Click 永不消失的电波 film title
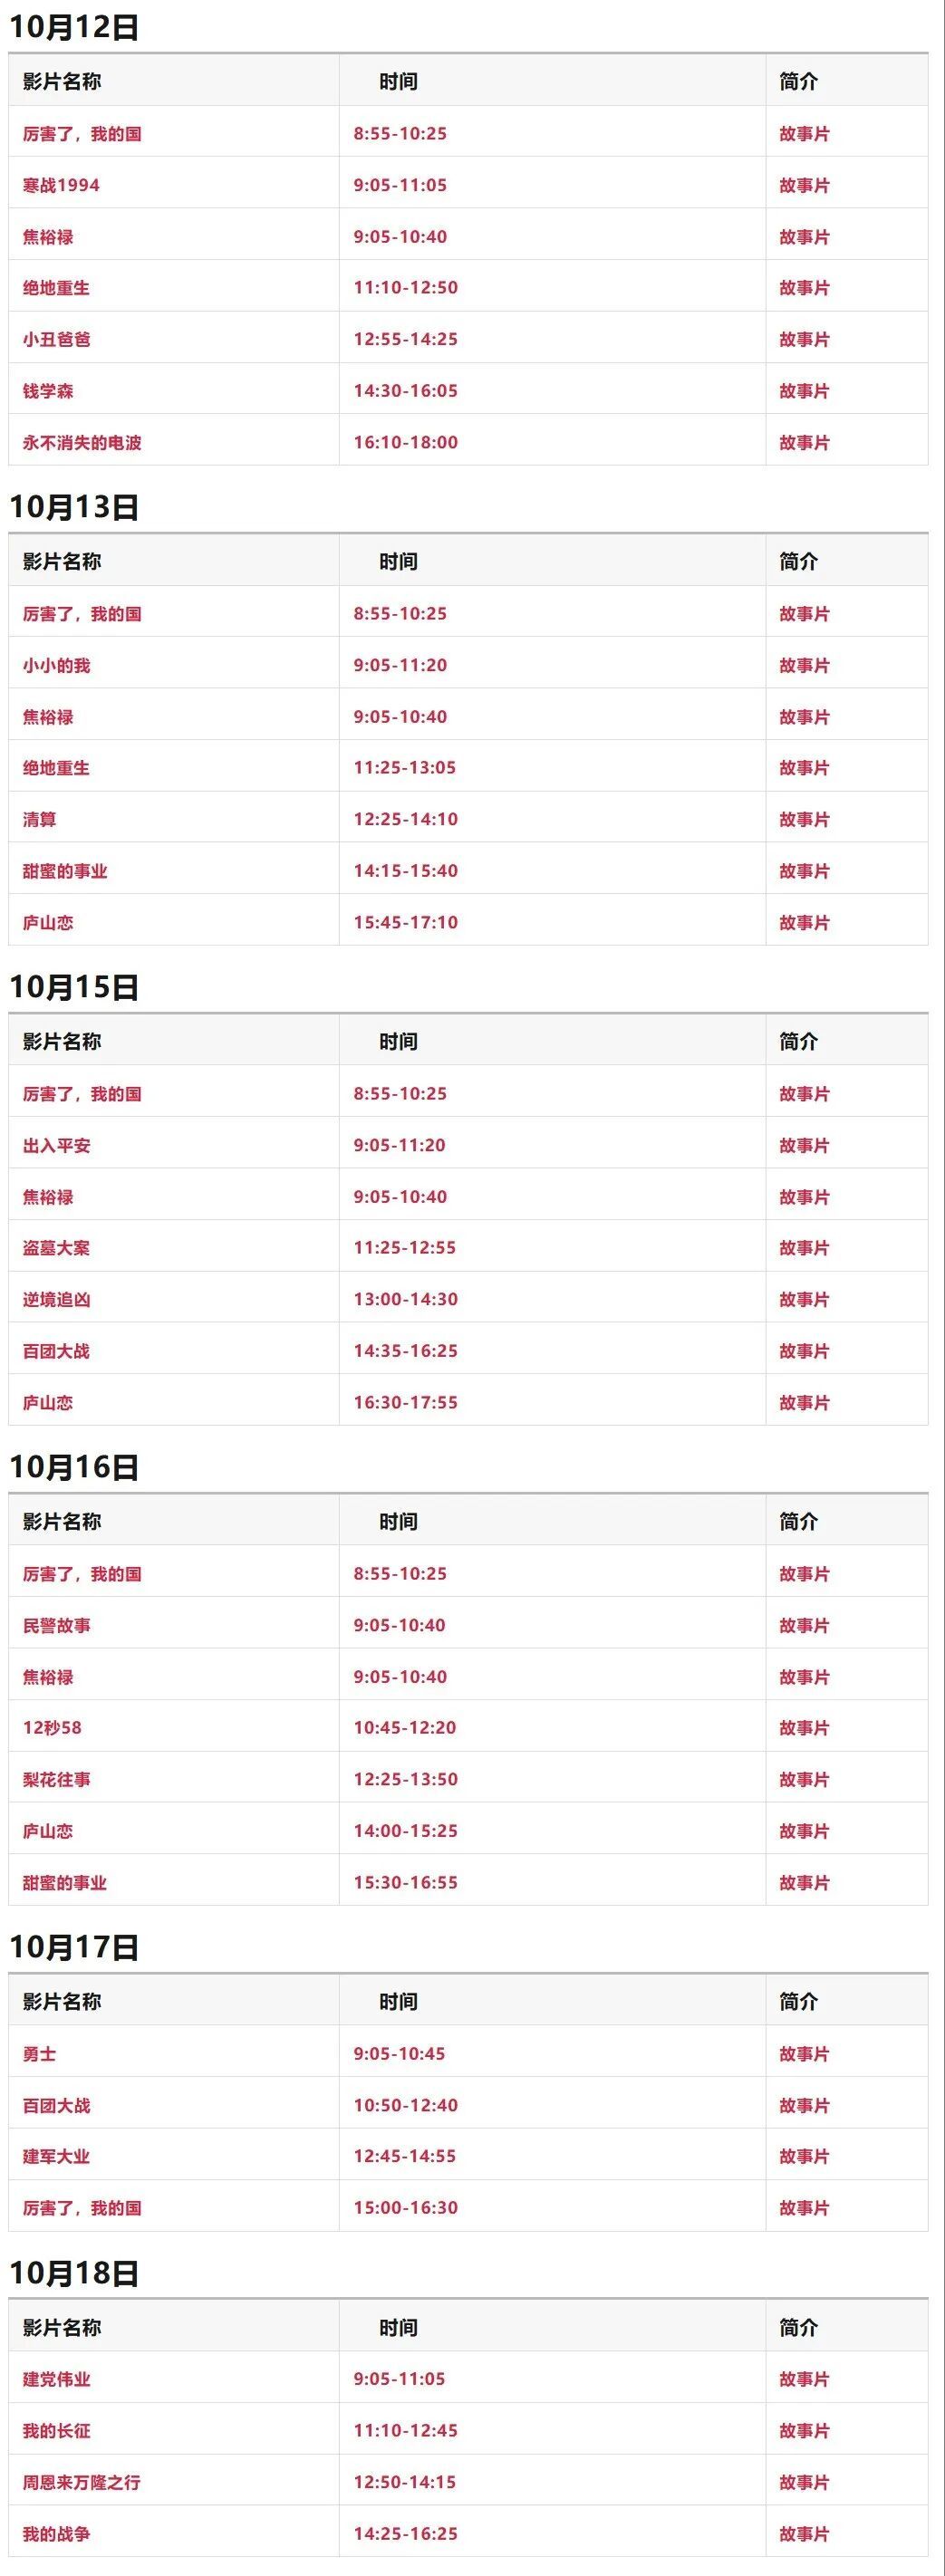The height and width of the screenshot is (2576, 945). tap(82, 442)
